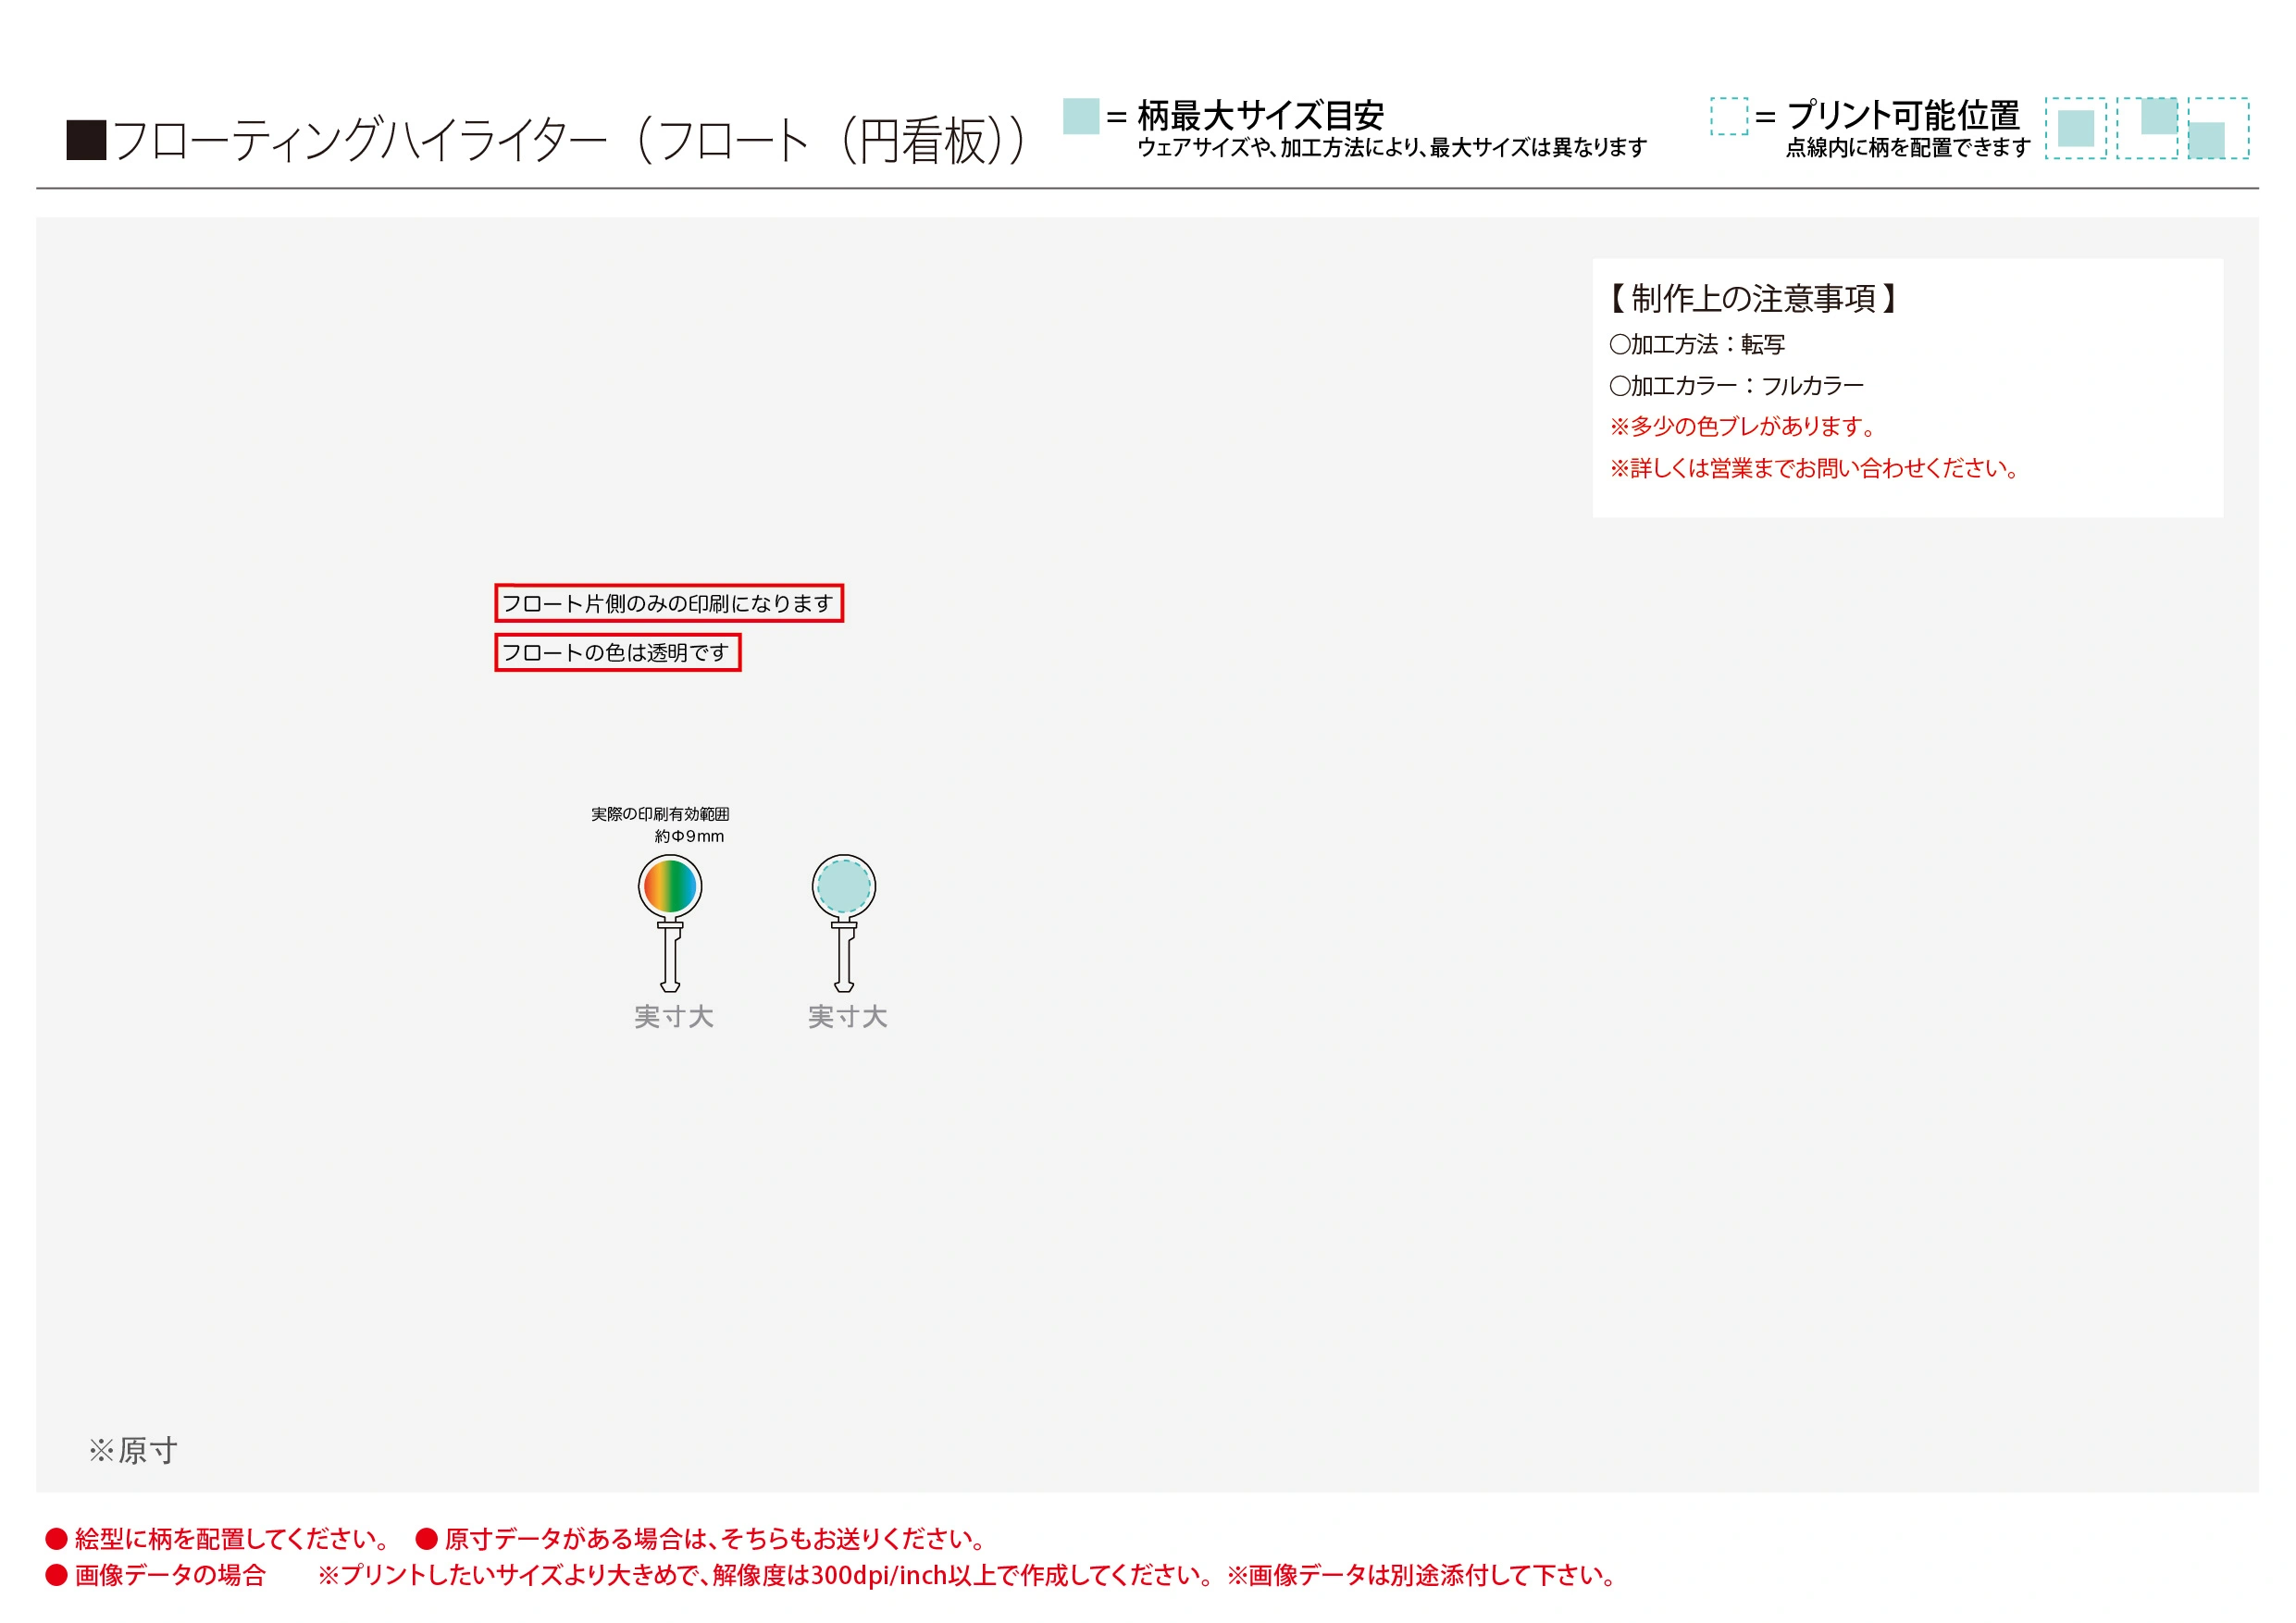
Task: Click the black square before the title
Action: (86, 140)
